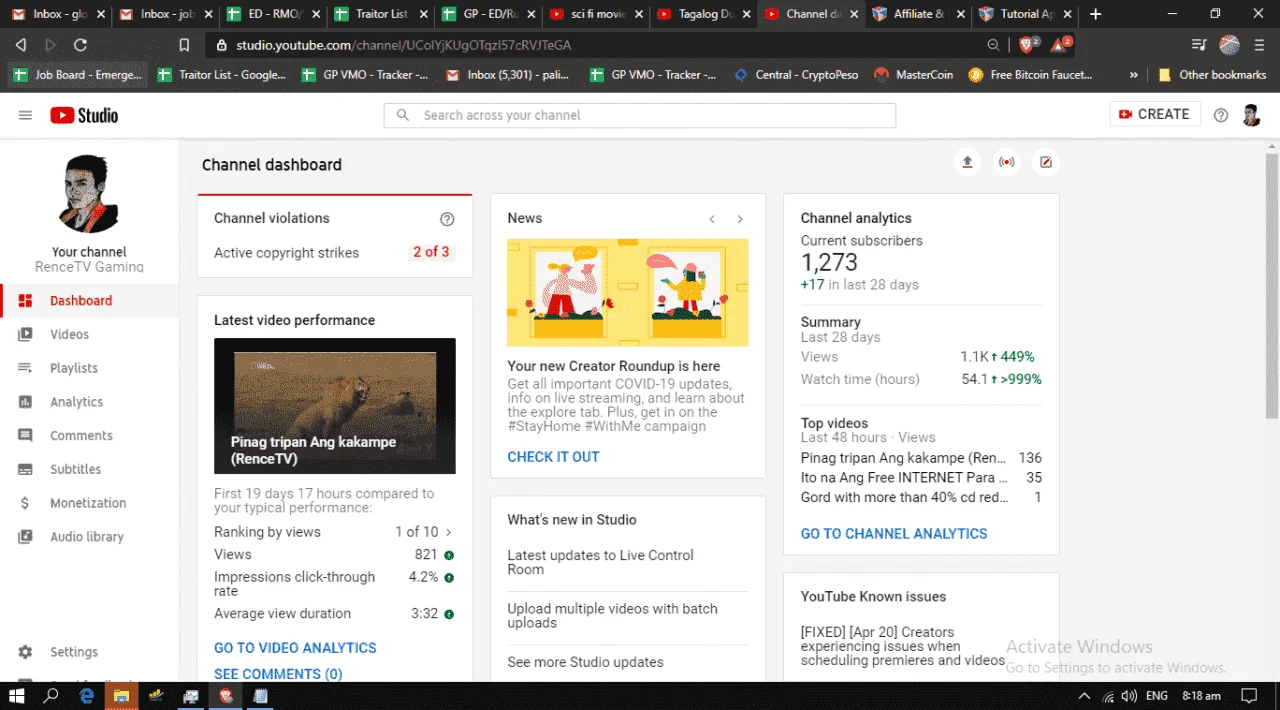Open the notification center icon

click(x=1249, y=696)
